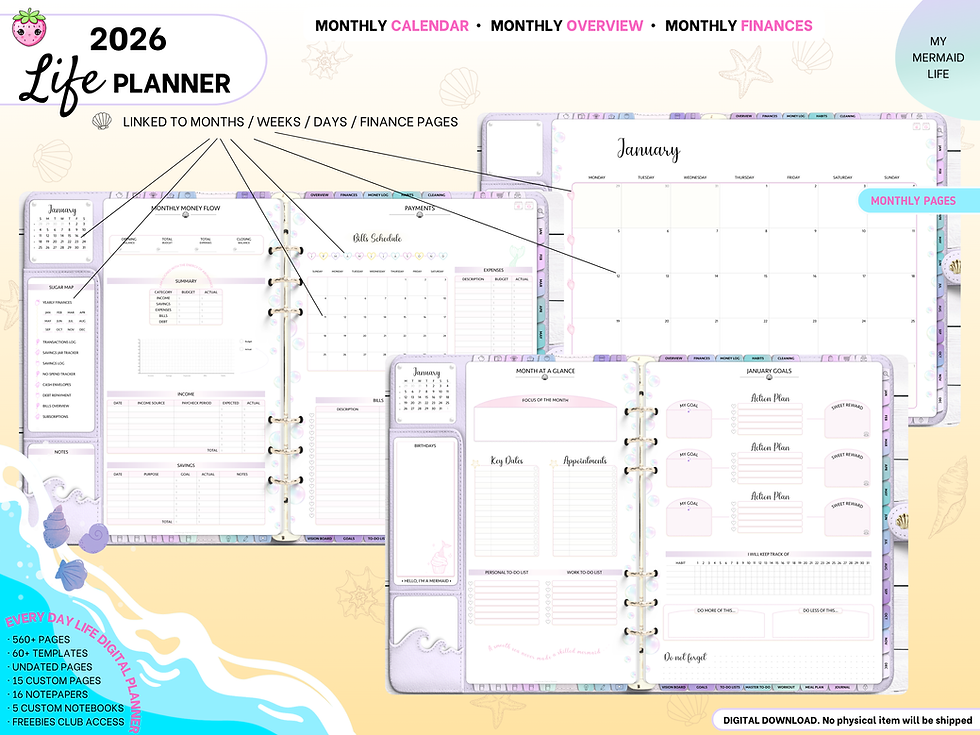Open camera icon on January calendar planner
Image resolution: width=980 pixels, height=735 pixels.
pyautogui.click(x=581, y=116)
